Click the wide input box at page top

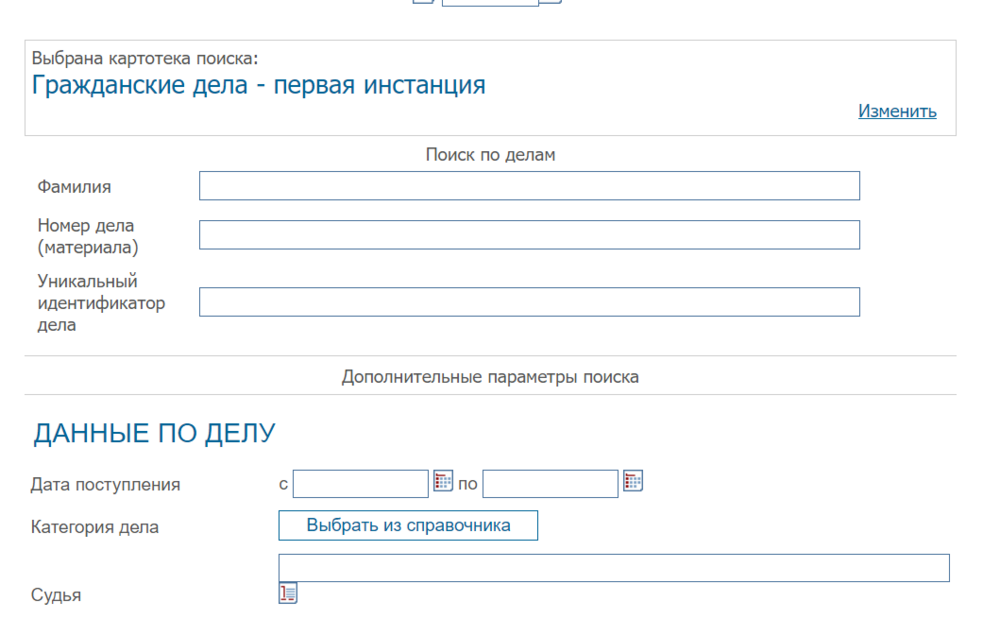tap(489, 2)
